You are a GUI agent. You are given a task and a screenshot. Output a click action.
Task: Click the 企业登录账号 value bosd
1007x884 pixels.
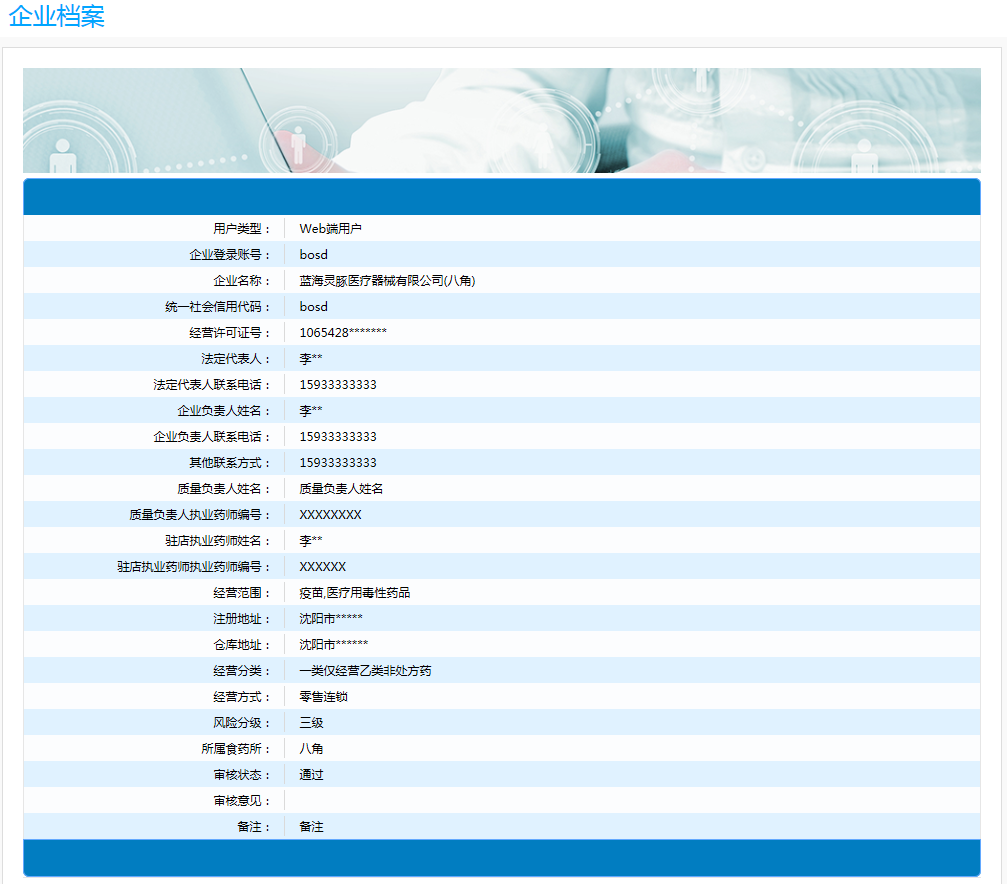(313, 255)
